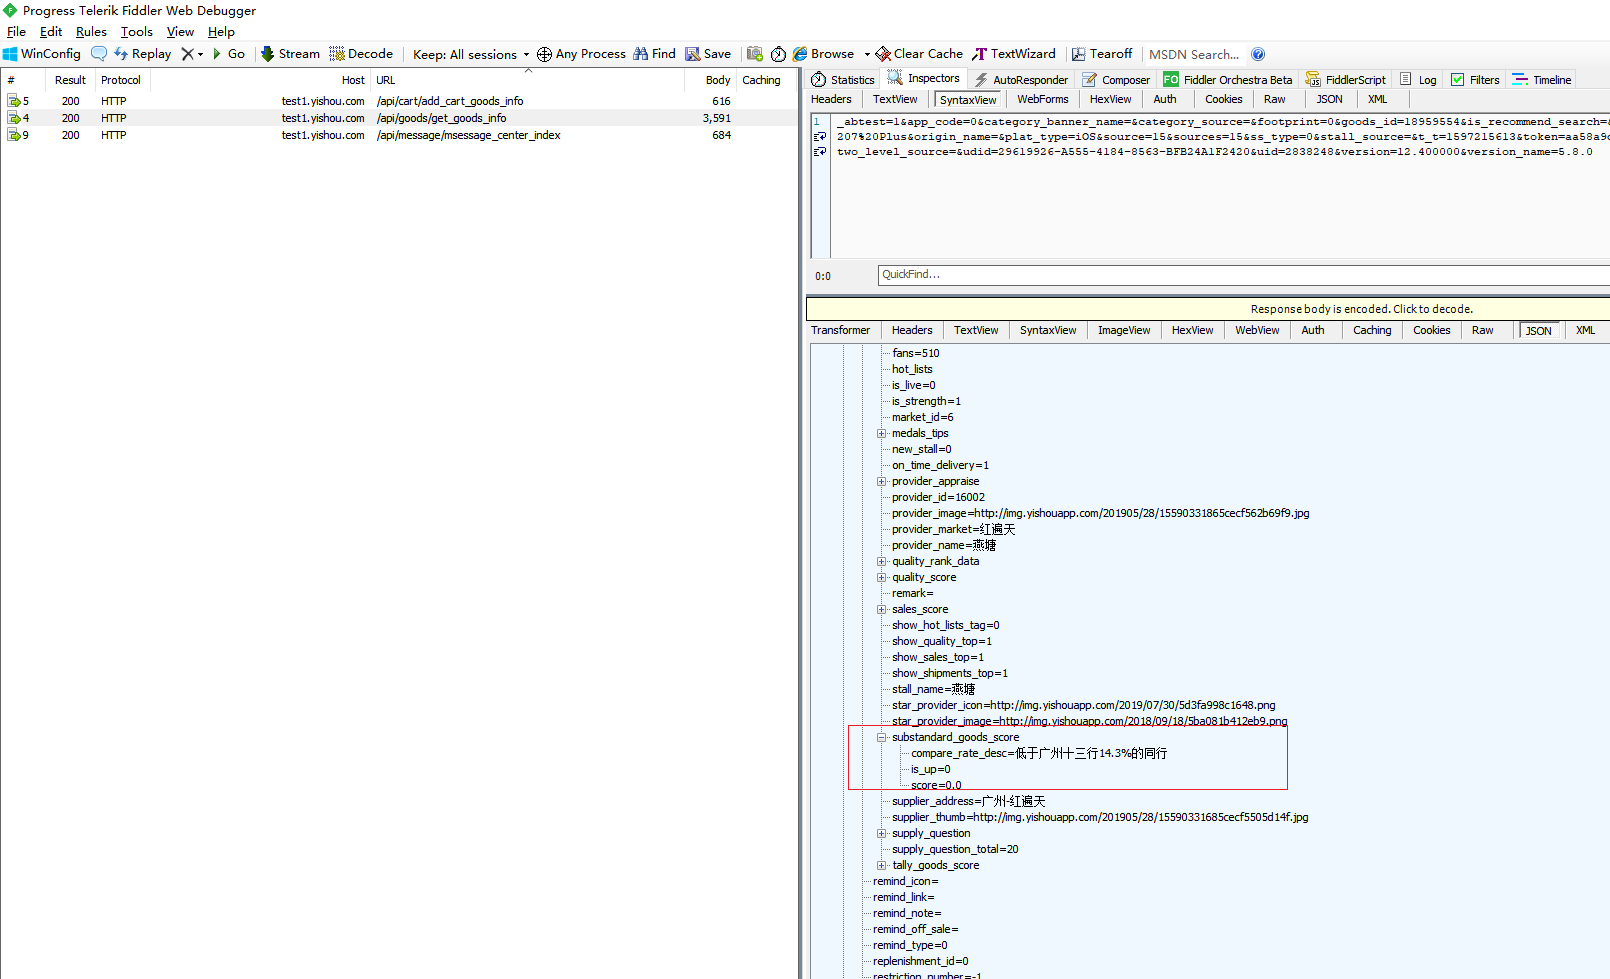Viewport: 1610px width, 979px height.
Task: Click the blue help icon
Action: (1258, 54)
